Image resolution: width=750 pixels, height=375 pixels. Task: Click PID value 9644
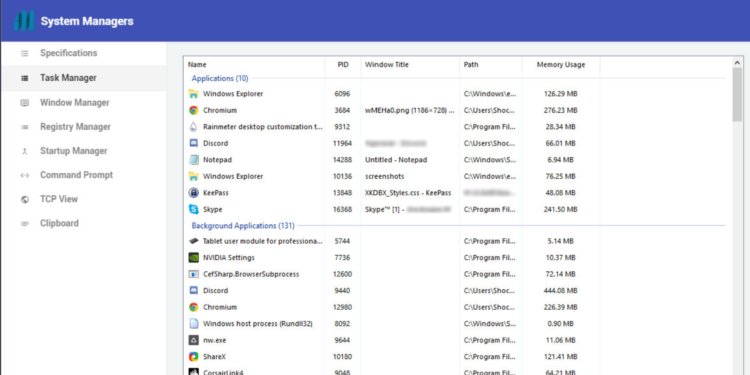(x=342, y=341)
